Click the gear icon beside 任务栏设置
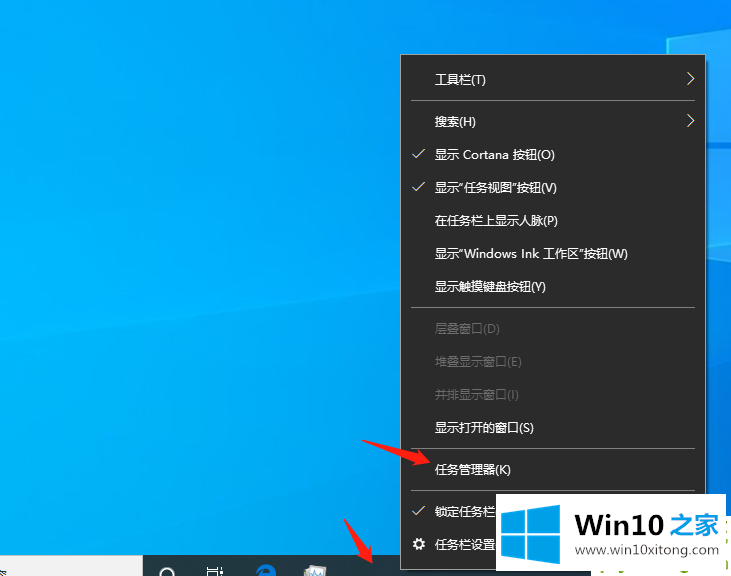This screenshot has width=731, height=576. point(419,545)
